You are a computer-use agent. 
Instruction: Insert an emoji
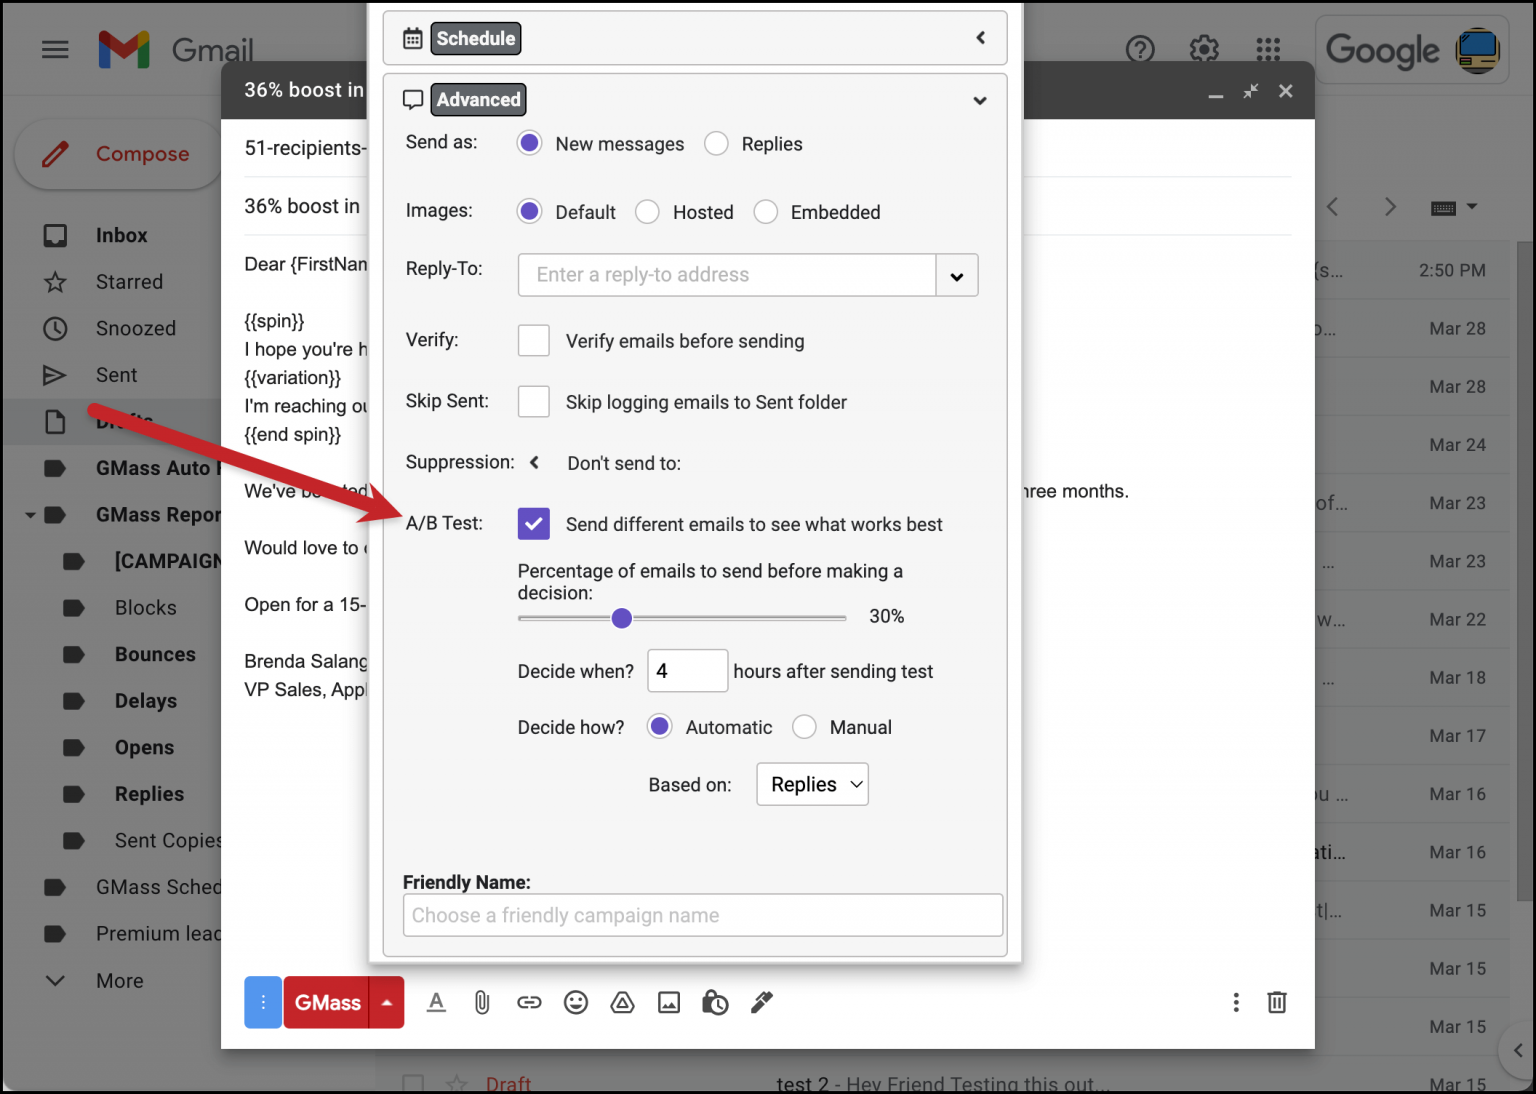tap(576, 1002)
